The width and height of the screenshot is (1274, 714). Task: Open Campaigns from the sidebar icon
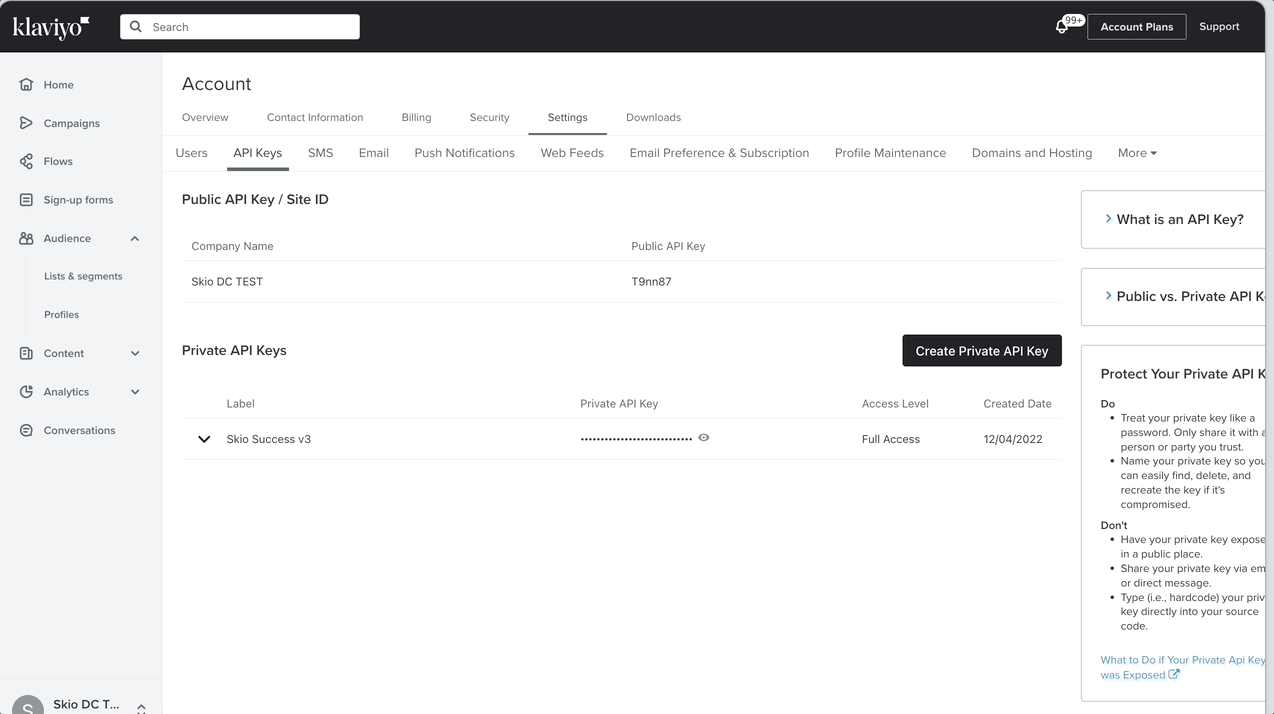(26, 123)
